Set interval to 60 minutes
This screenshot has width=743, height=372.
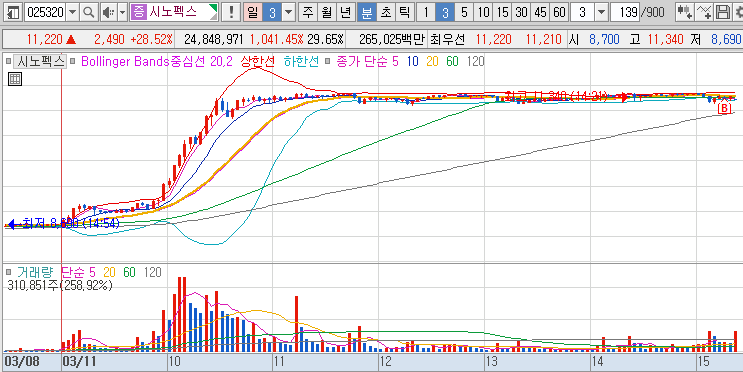tap(559, 12)
